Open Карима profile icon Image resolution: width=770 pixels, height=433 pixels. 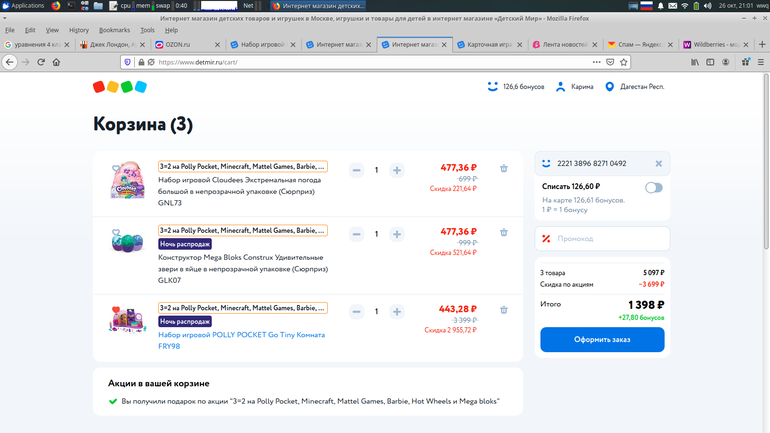pyautogui.click(x=562, y=87)
